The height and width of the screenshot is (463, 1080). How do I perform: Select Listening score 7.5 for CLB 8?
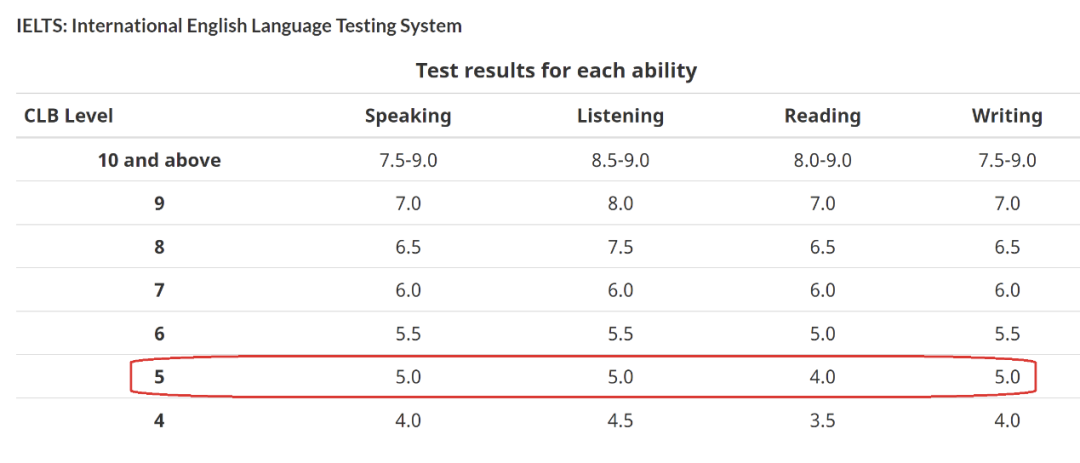pyautogui.click(x=620, y=247)
